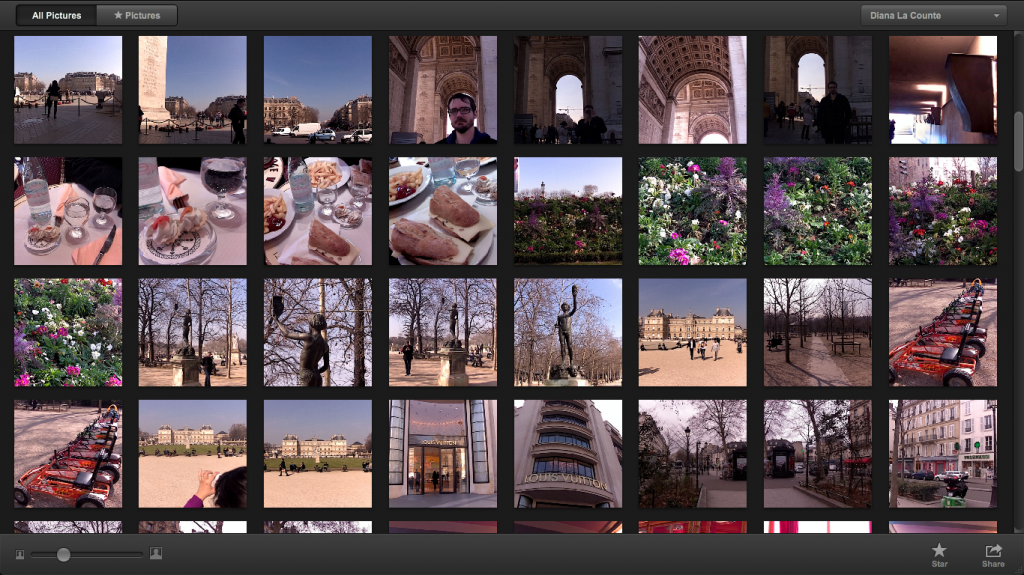Select the large sandwich close-up photo

pyautogui.click(x=443, y=211)
